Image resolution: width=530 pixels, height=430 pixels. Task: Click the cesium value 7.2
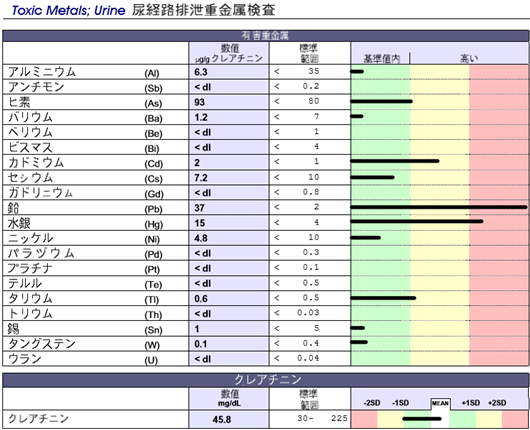[201, 178]
